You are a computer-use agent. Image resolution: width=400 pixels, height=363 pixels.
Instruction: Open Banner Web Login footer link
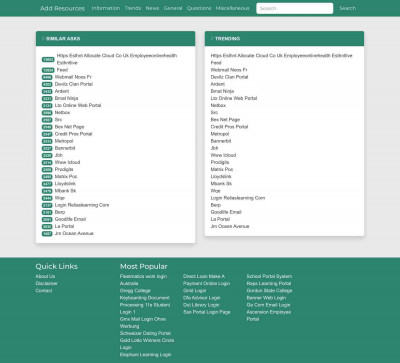pos(266,298)
